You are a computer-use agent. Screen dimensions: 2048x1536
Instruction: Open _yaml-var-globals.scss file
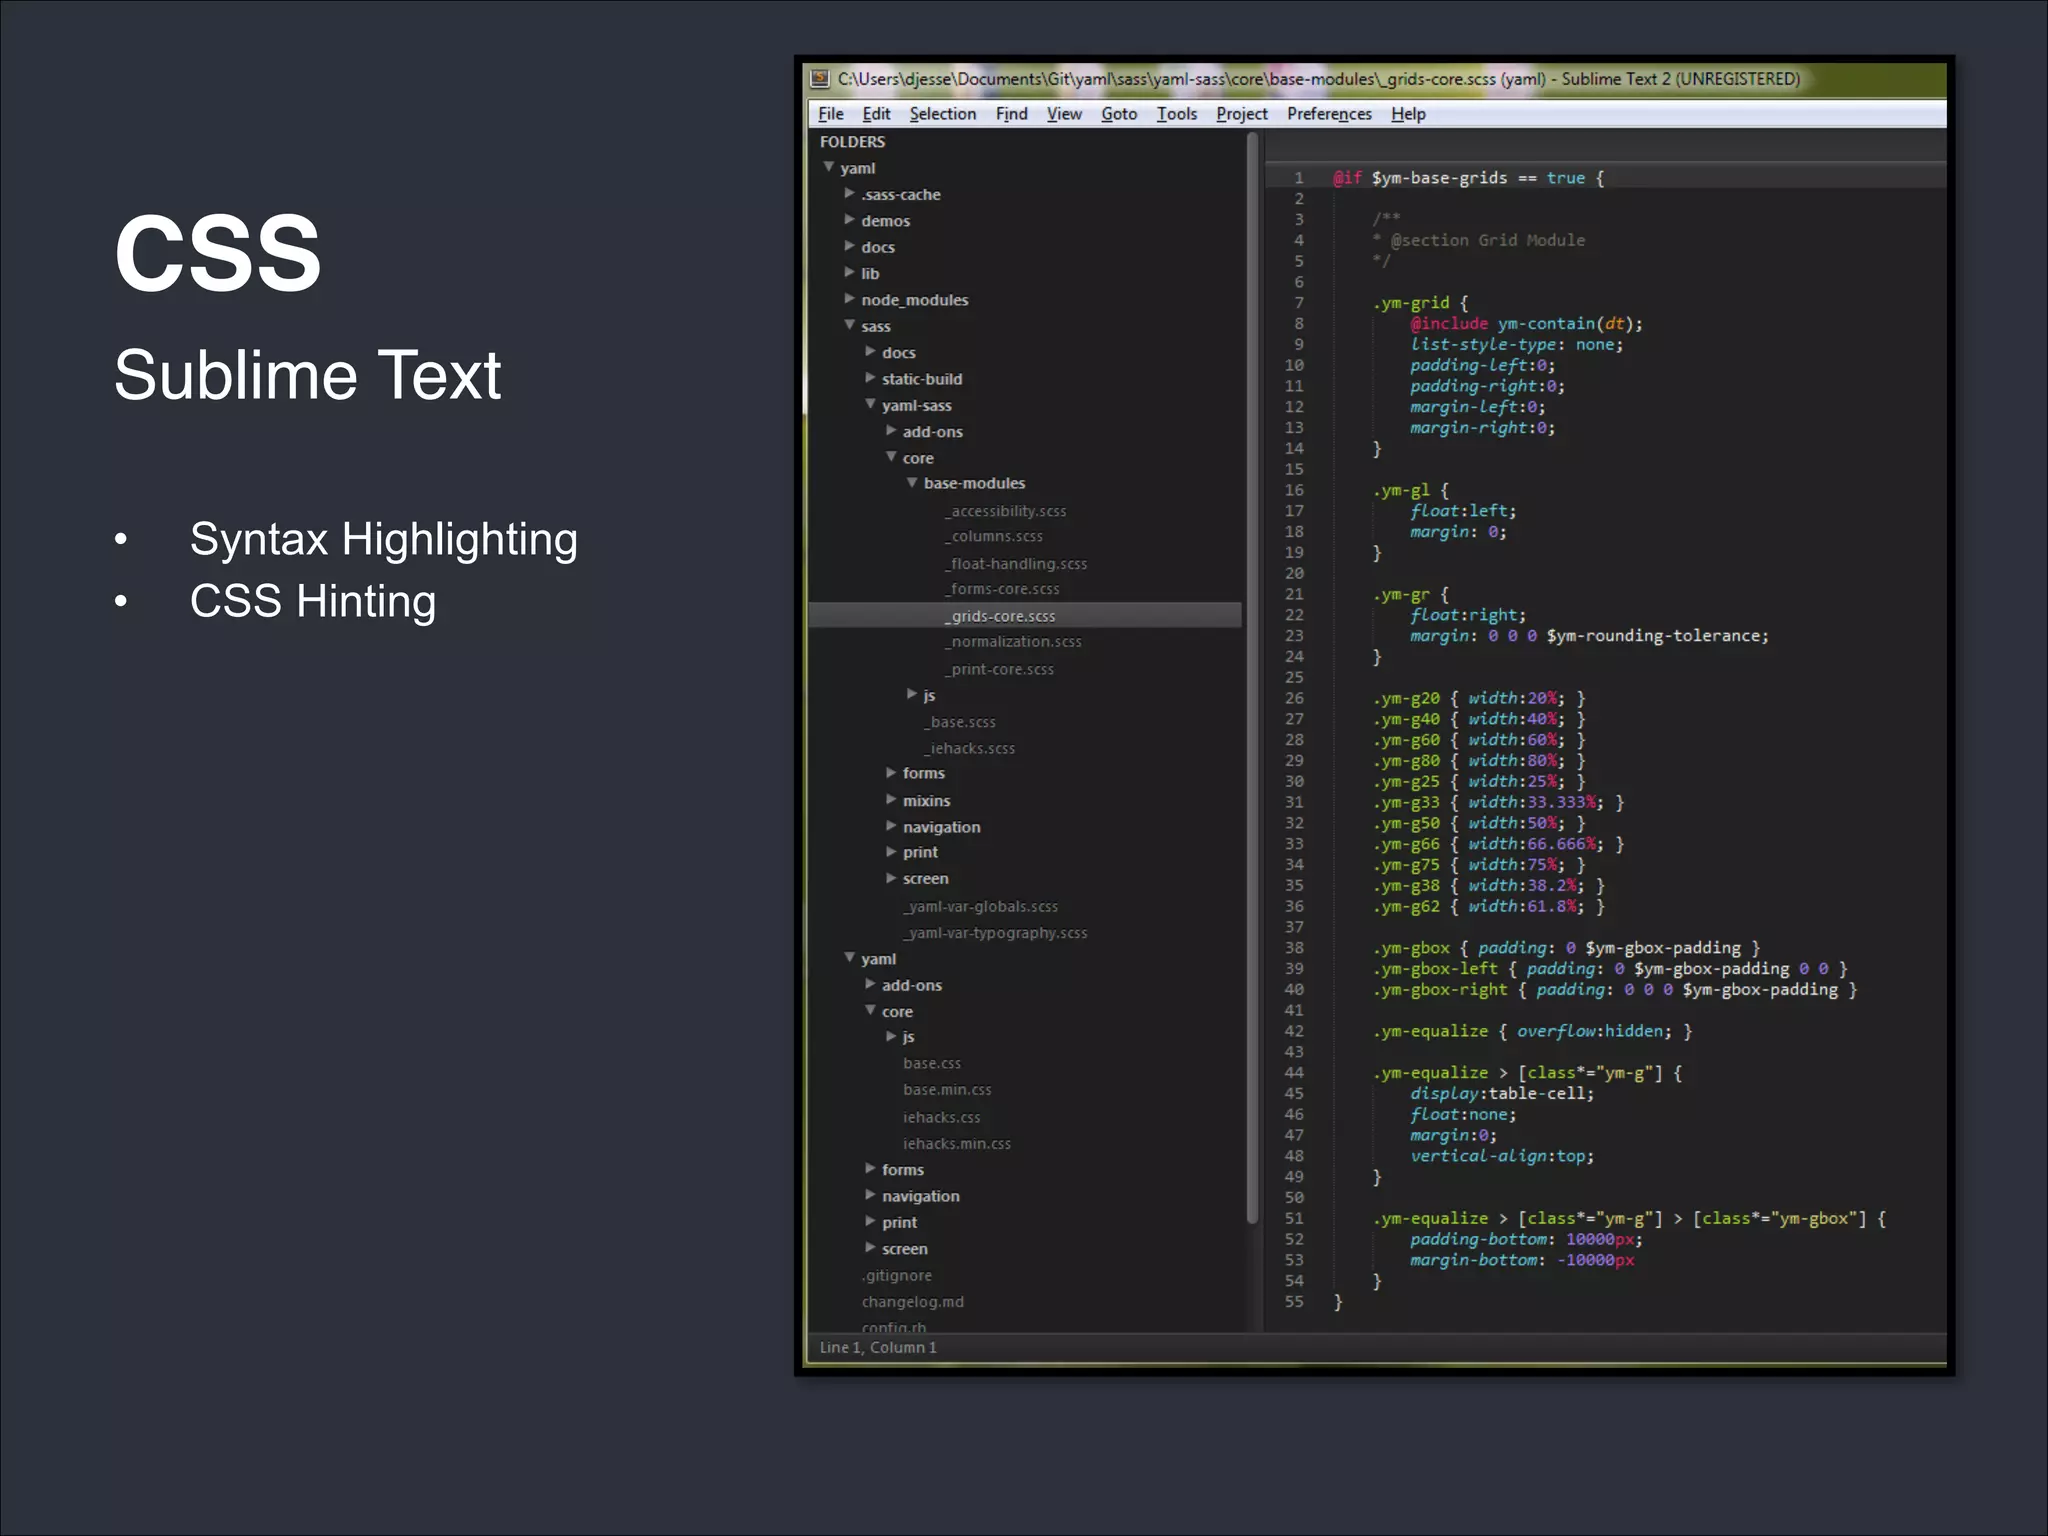(x=980, y=906)
